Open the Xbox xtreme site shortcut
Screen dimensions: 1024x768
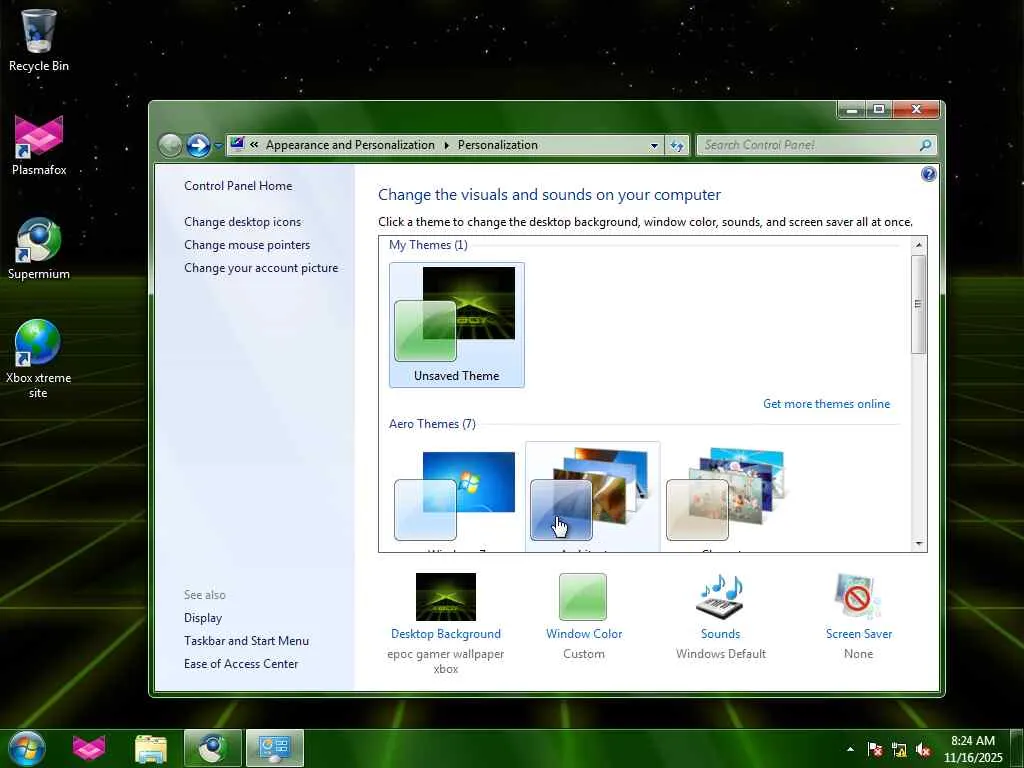(39, 358)
